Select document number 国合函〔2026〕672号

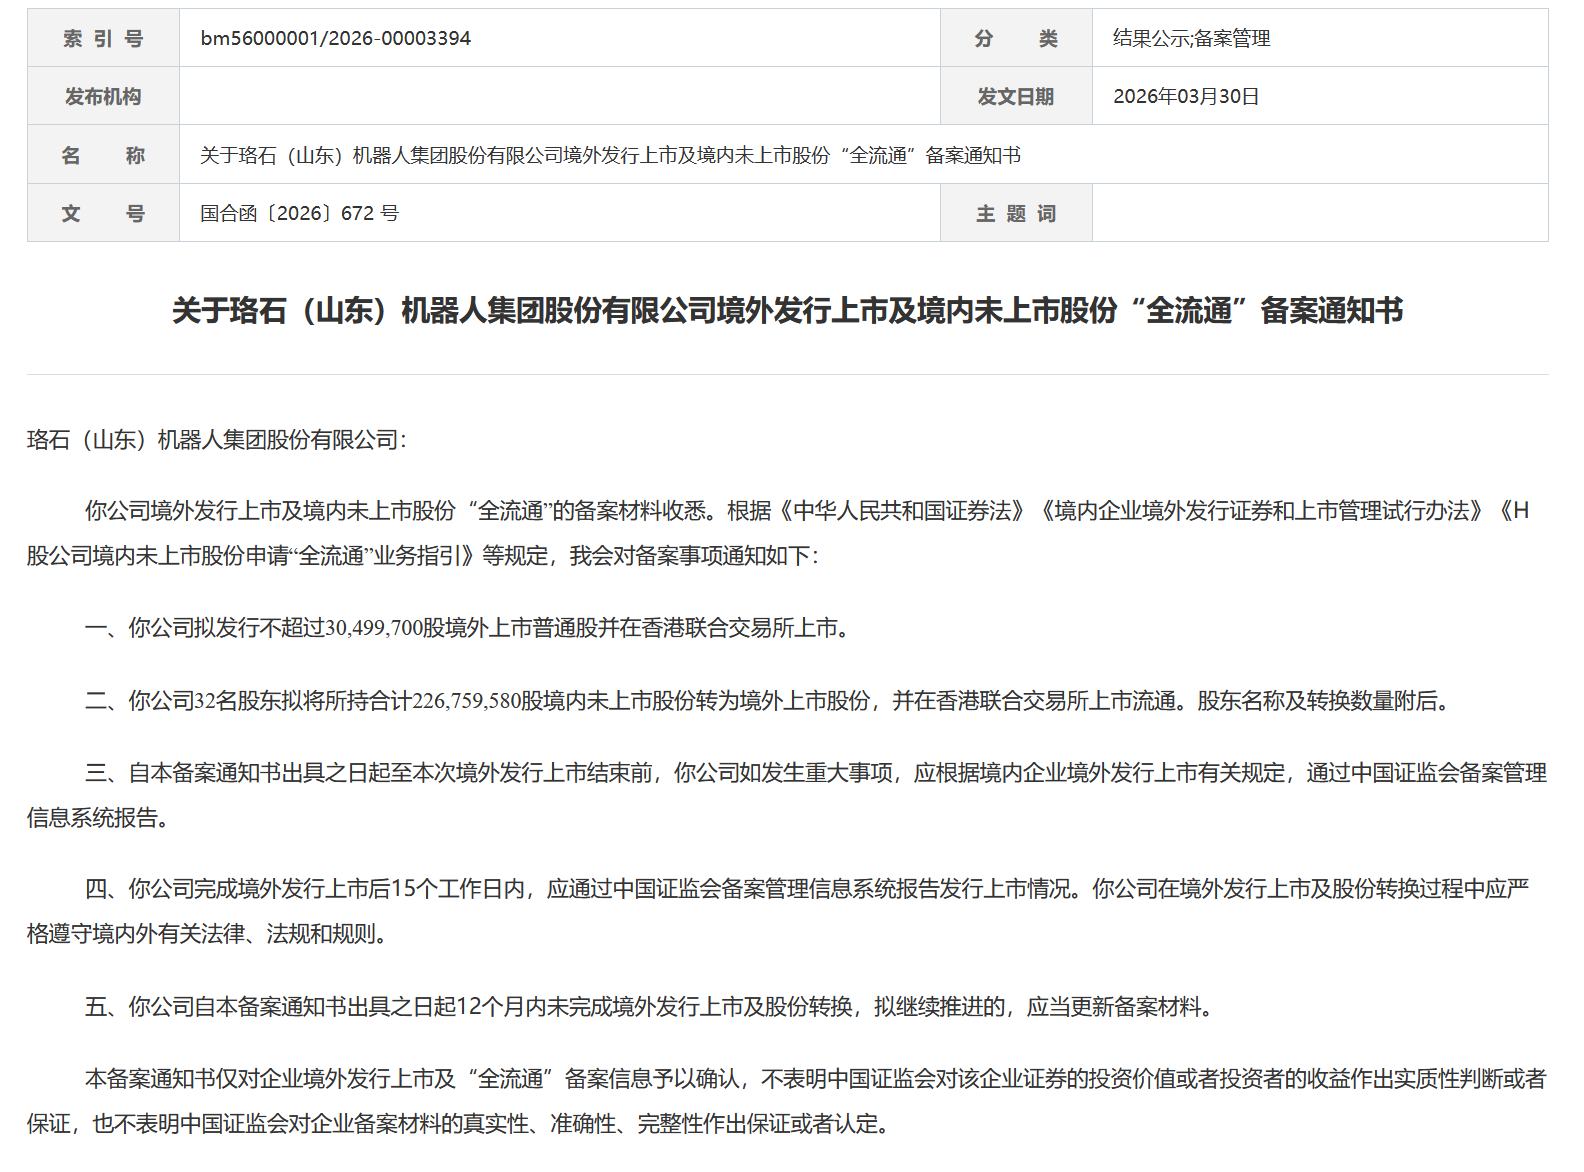299,213
